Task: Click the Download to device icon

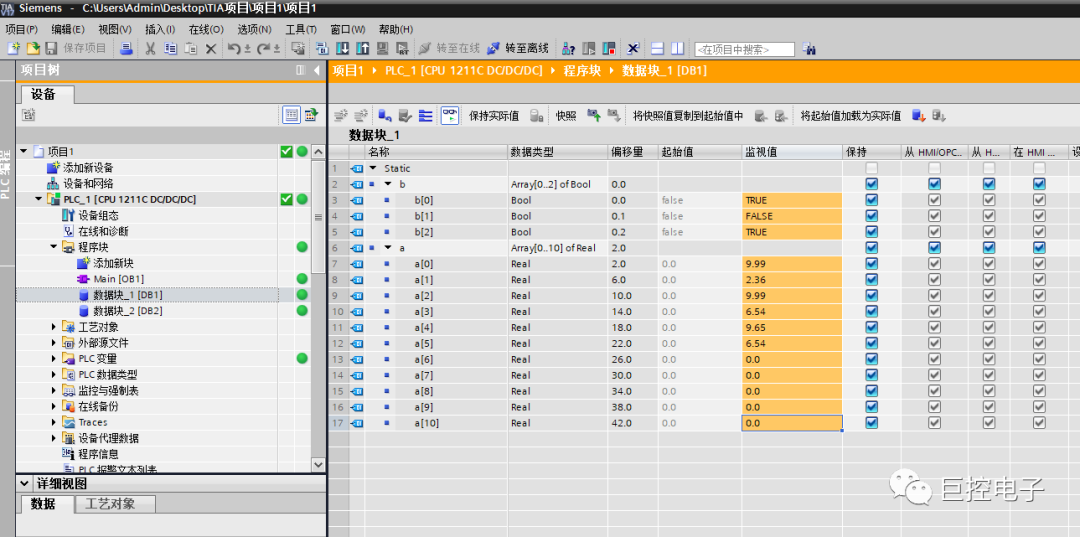Action: pos(342,49)
